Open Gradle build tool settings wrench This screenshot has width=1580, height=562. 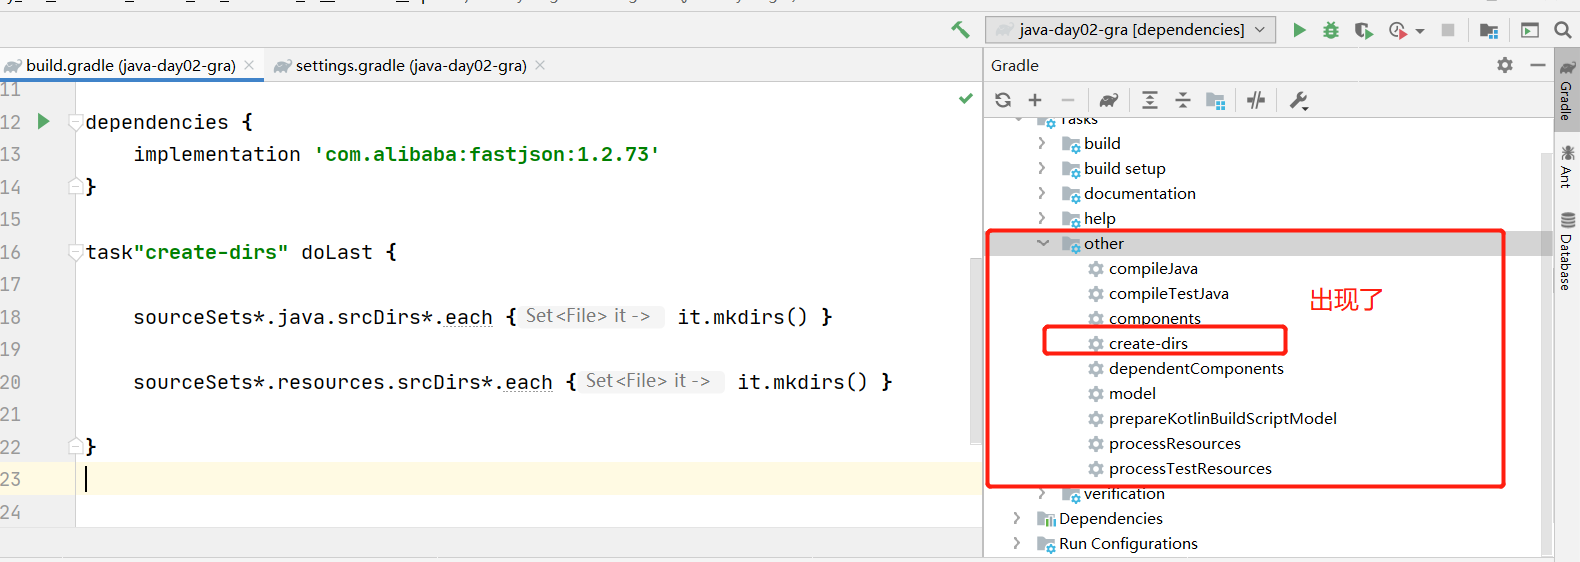[1298, 100]
